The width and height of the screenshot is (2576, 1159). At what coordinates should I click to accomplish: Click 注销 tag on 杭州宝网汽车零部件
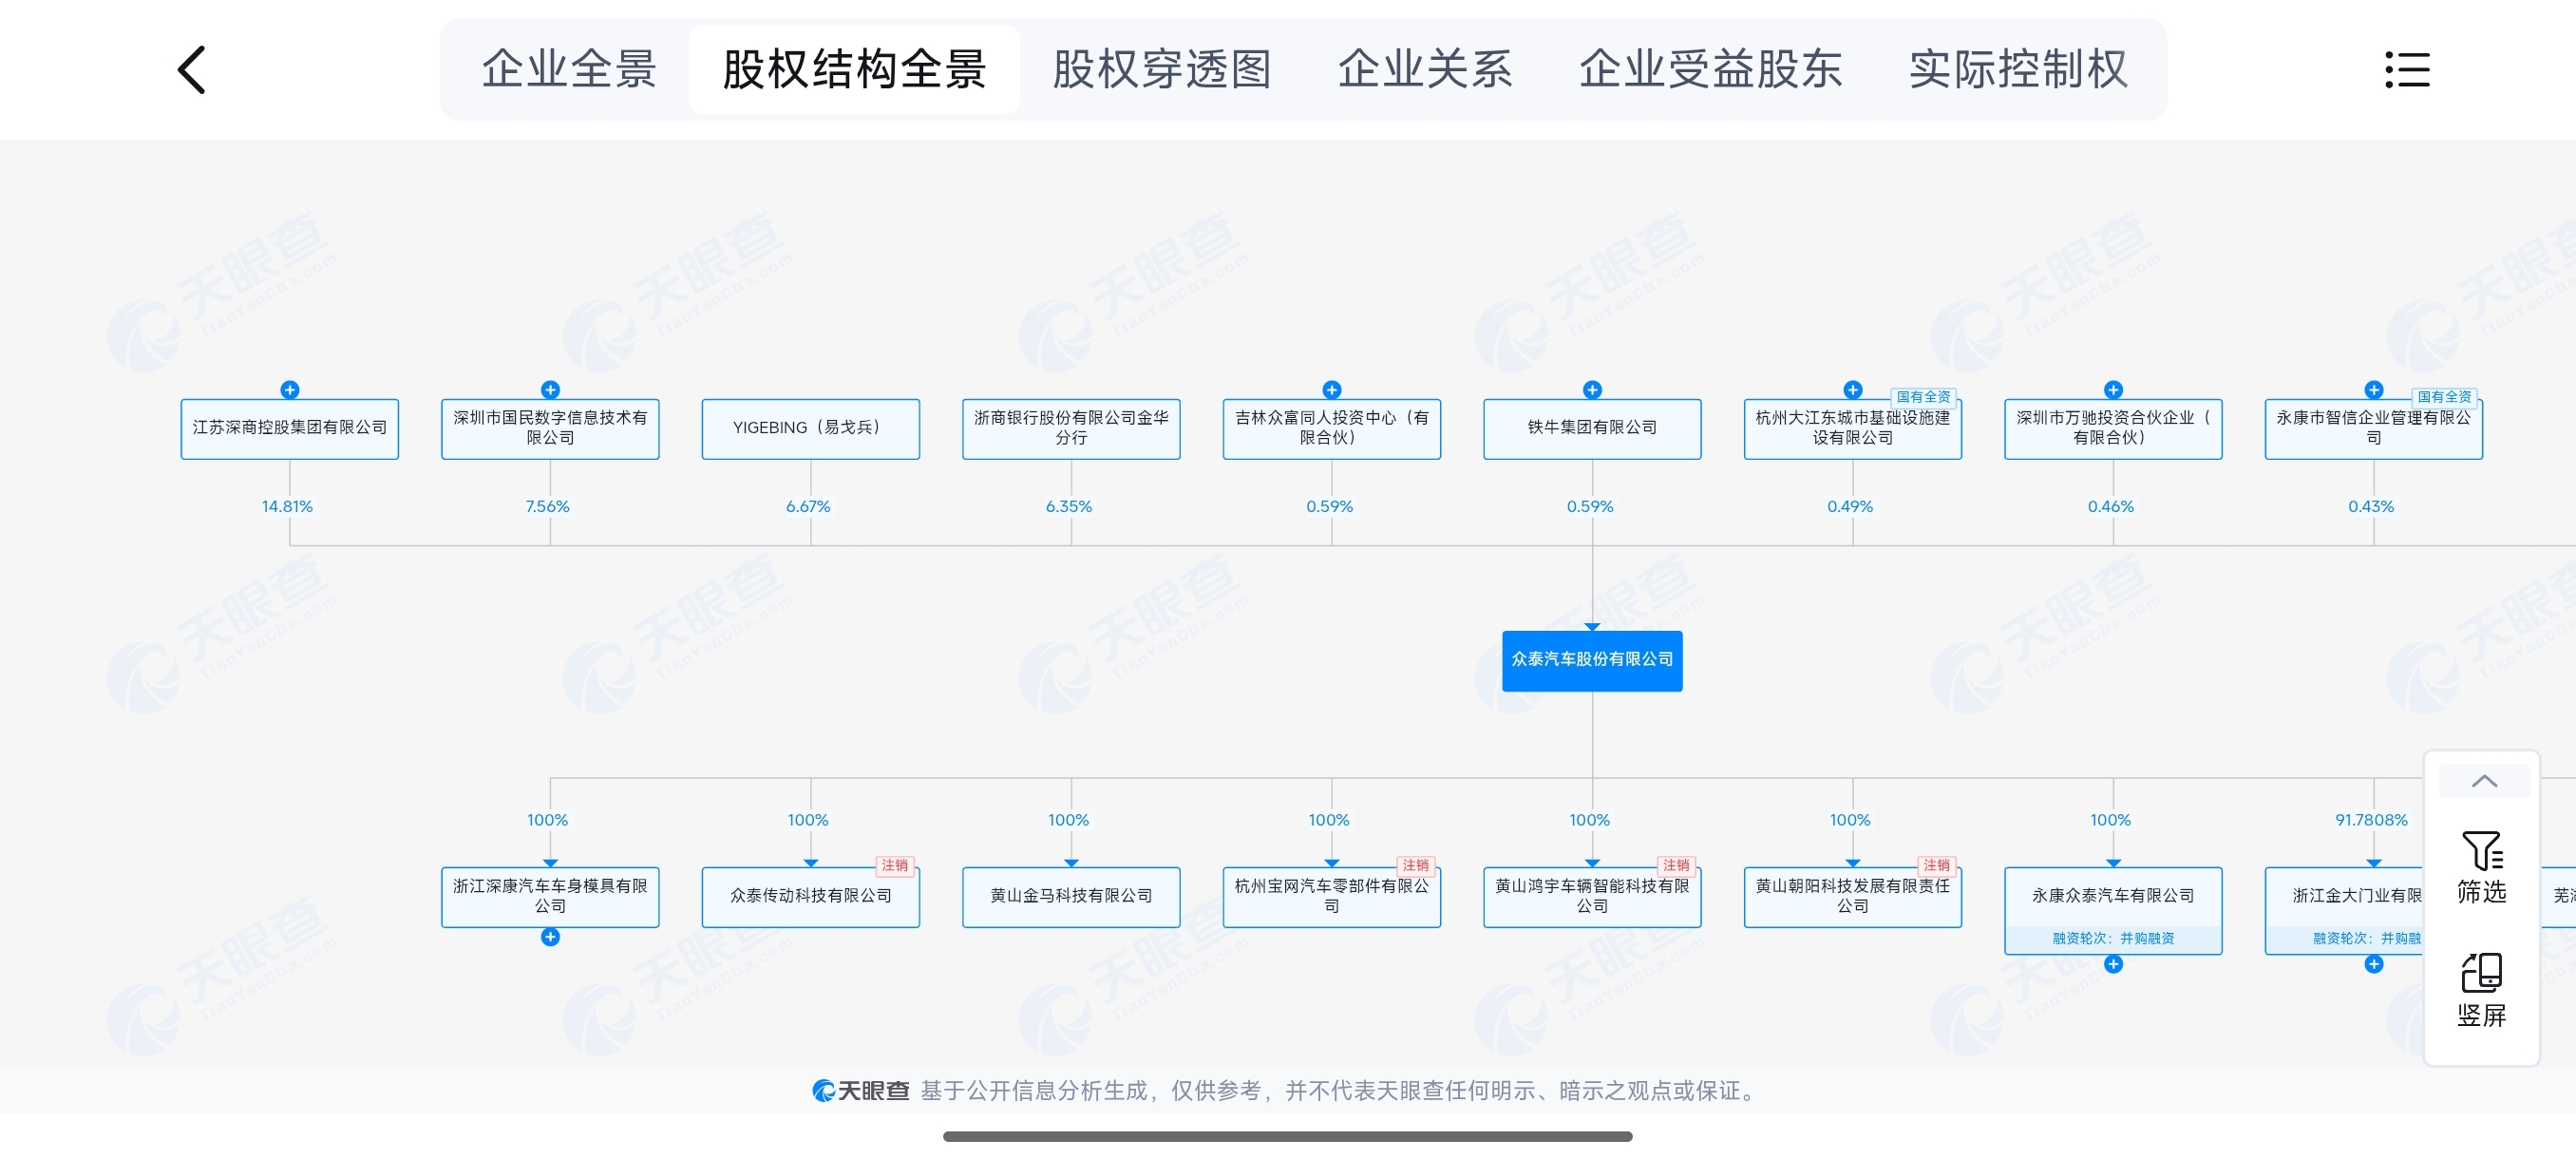(1416, 865)
